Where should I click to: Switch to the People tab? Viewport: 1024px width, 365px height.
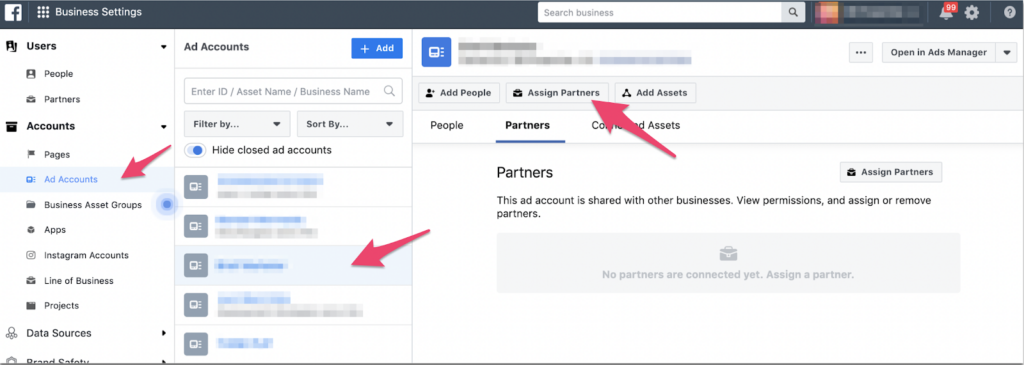click(x=447, y=125)
